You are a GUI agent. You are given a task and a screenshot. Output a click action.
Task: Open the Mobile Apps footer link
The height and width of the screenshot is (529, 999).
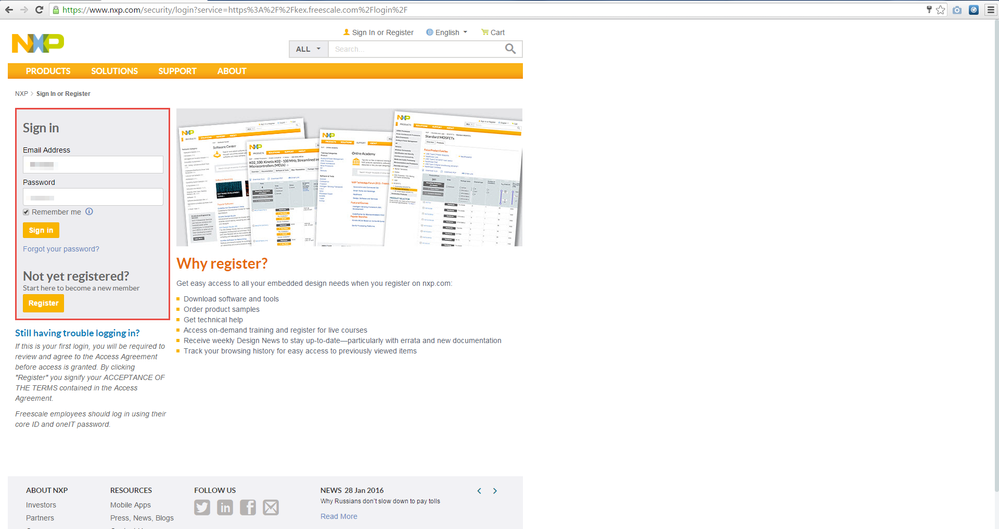131,505
